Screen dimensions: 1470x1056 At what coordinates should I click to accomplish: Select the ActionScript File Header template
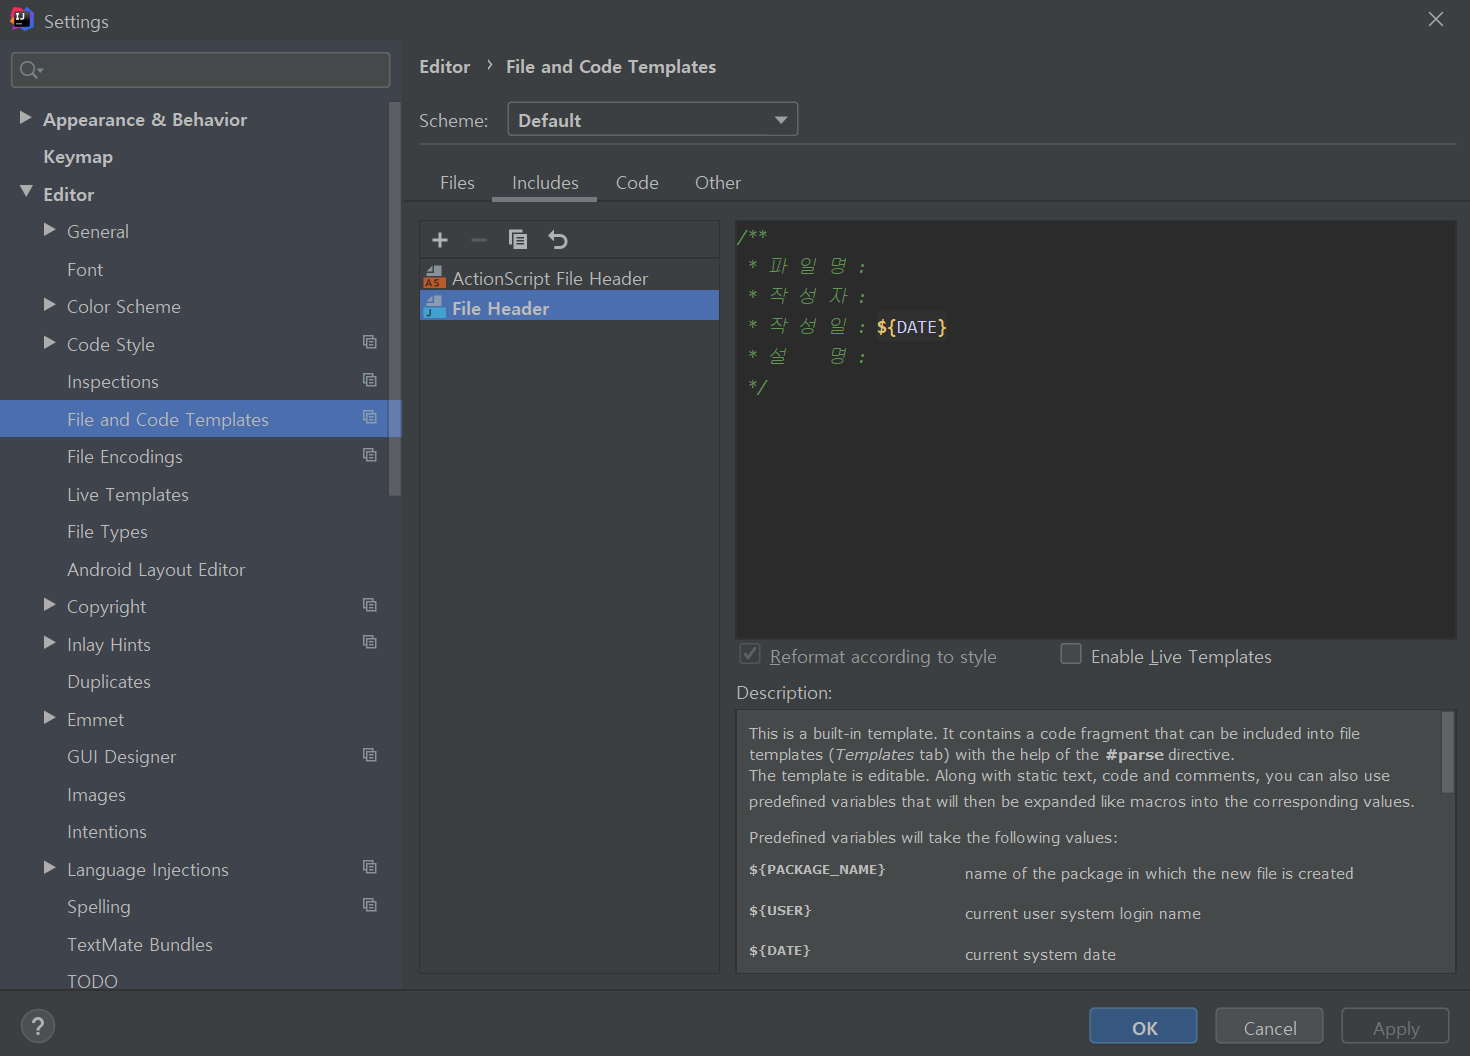[x=550, y=277]
